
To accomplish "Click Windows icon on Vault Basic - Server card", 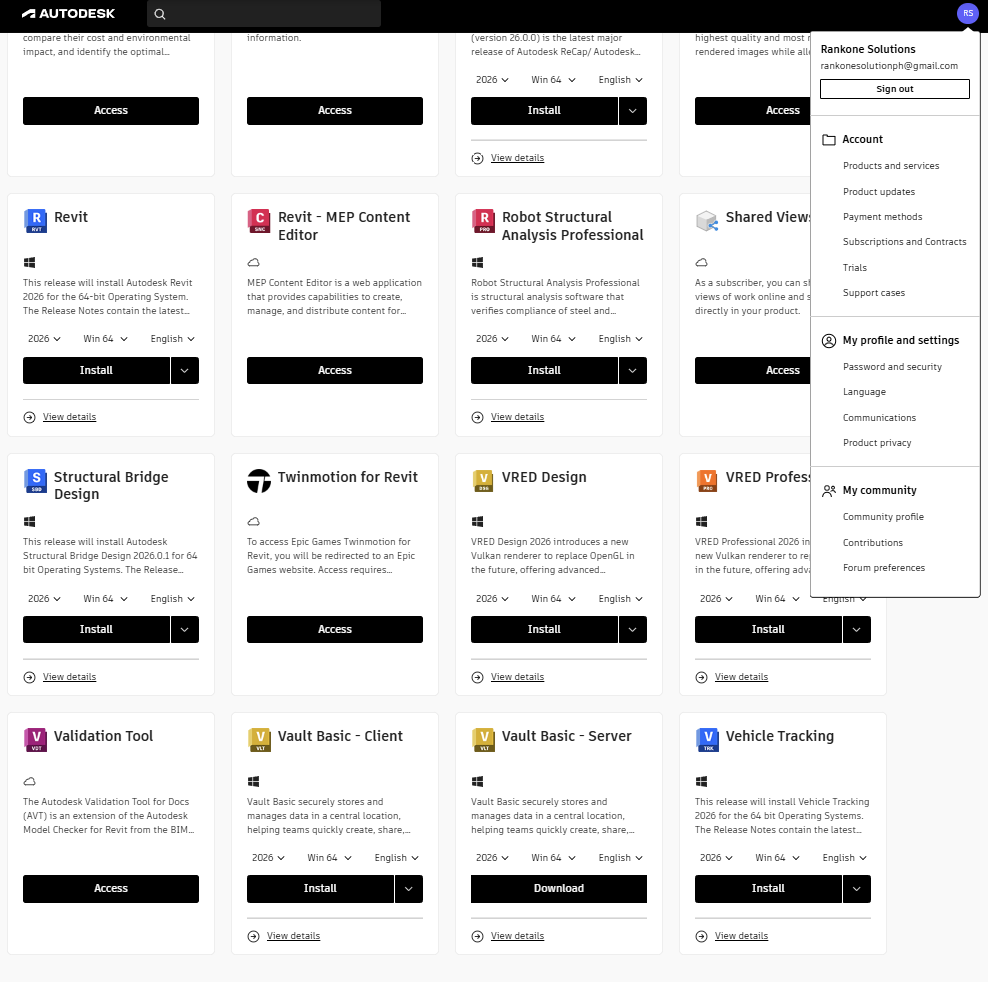I will point(478,782).
